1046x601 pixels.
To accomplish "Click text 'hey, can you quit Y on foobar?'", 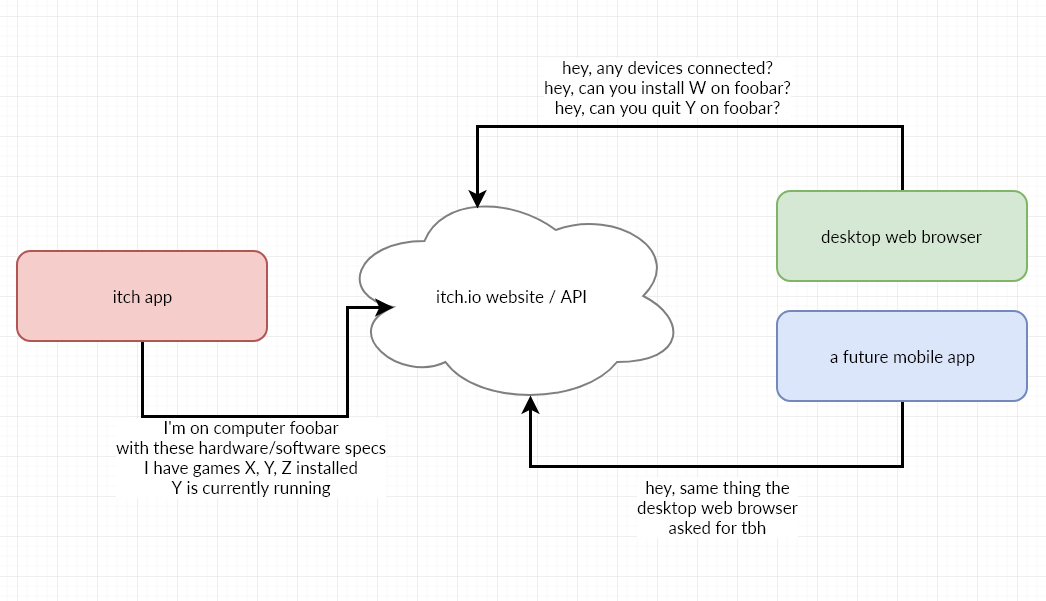I will coord(667,108).
